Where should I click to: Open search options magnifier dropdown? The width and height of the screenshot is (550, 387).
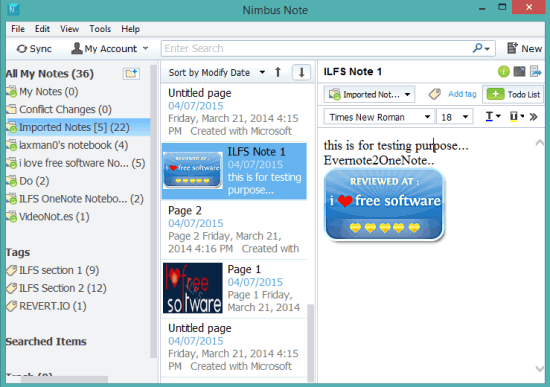(x=481, y=48)
